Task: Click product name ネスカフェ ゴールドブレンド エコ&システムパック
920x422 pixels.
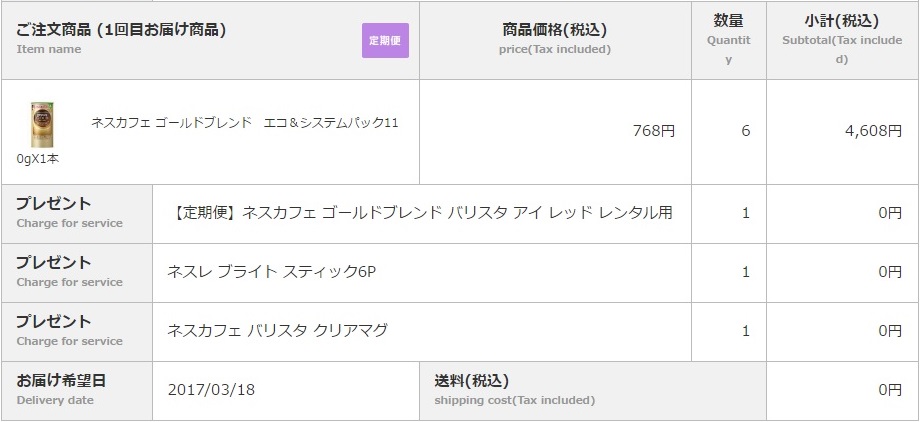Action: (245, 122)
